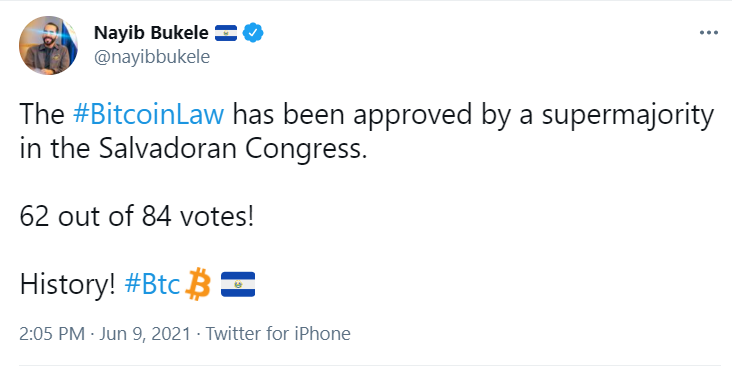Click the word "supermajority" in the tweet
The height and width of the screenshot is (374, 732).
click(x=627, y=116)
